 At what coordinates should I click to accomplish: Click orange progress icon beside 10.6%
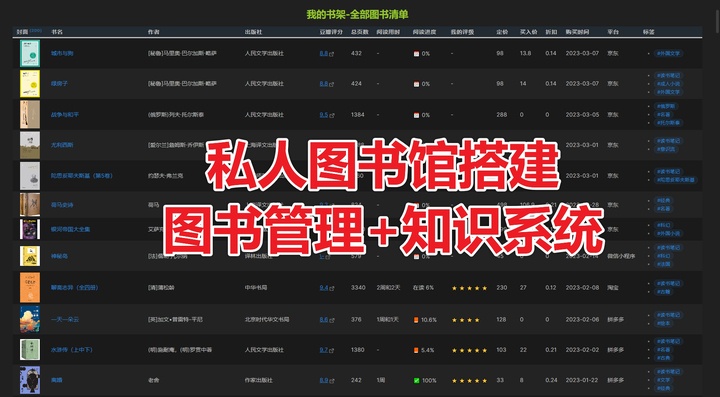(416, 320)
